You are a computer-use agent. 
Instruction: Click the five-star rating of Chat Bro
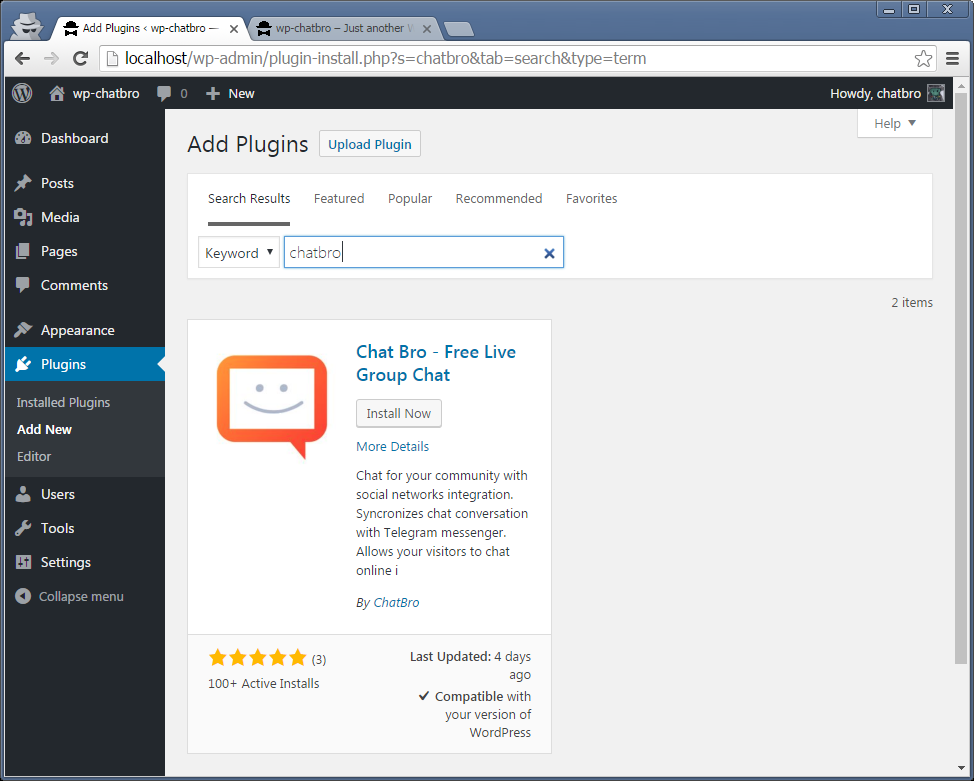click(258, 657)
